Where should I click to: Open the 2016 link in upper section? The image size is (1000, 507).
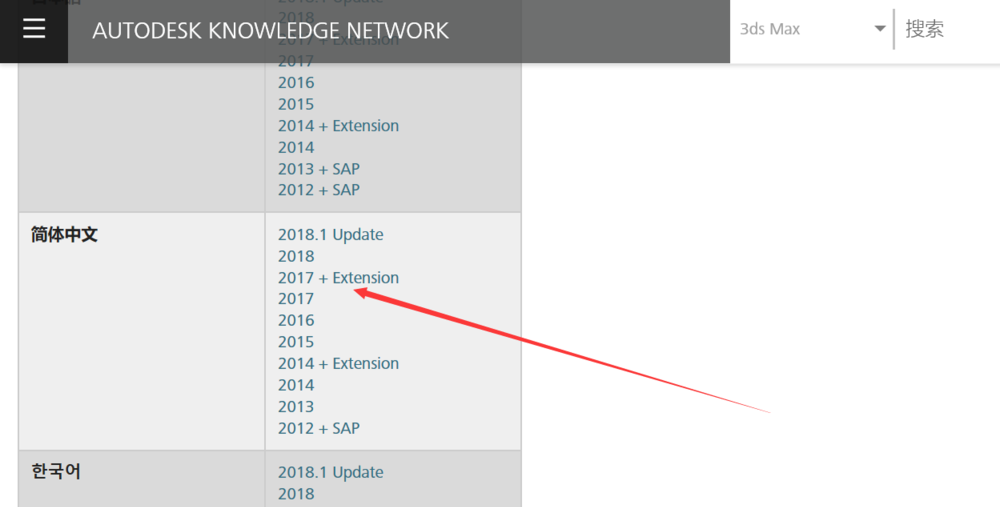[x=296, y=83]
